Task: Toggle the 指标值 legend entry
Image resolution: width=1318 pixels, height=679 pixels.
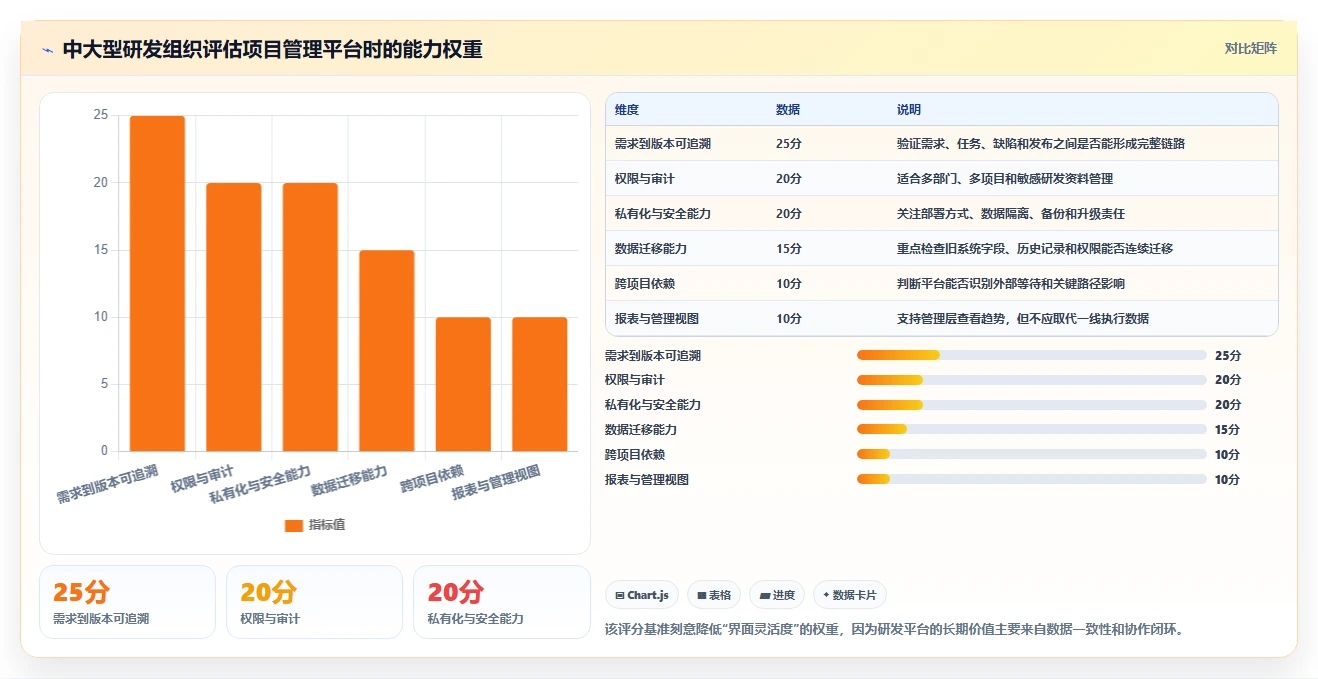Action: tap(315, 525)
